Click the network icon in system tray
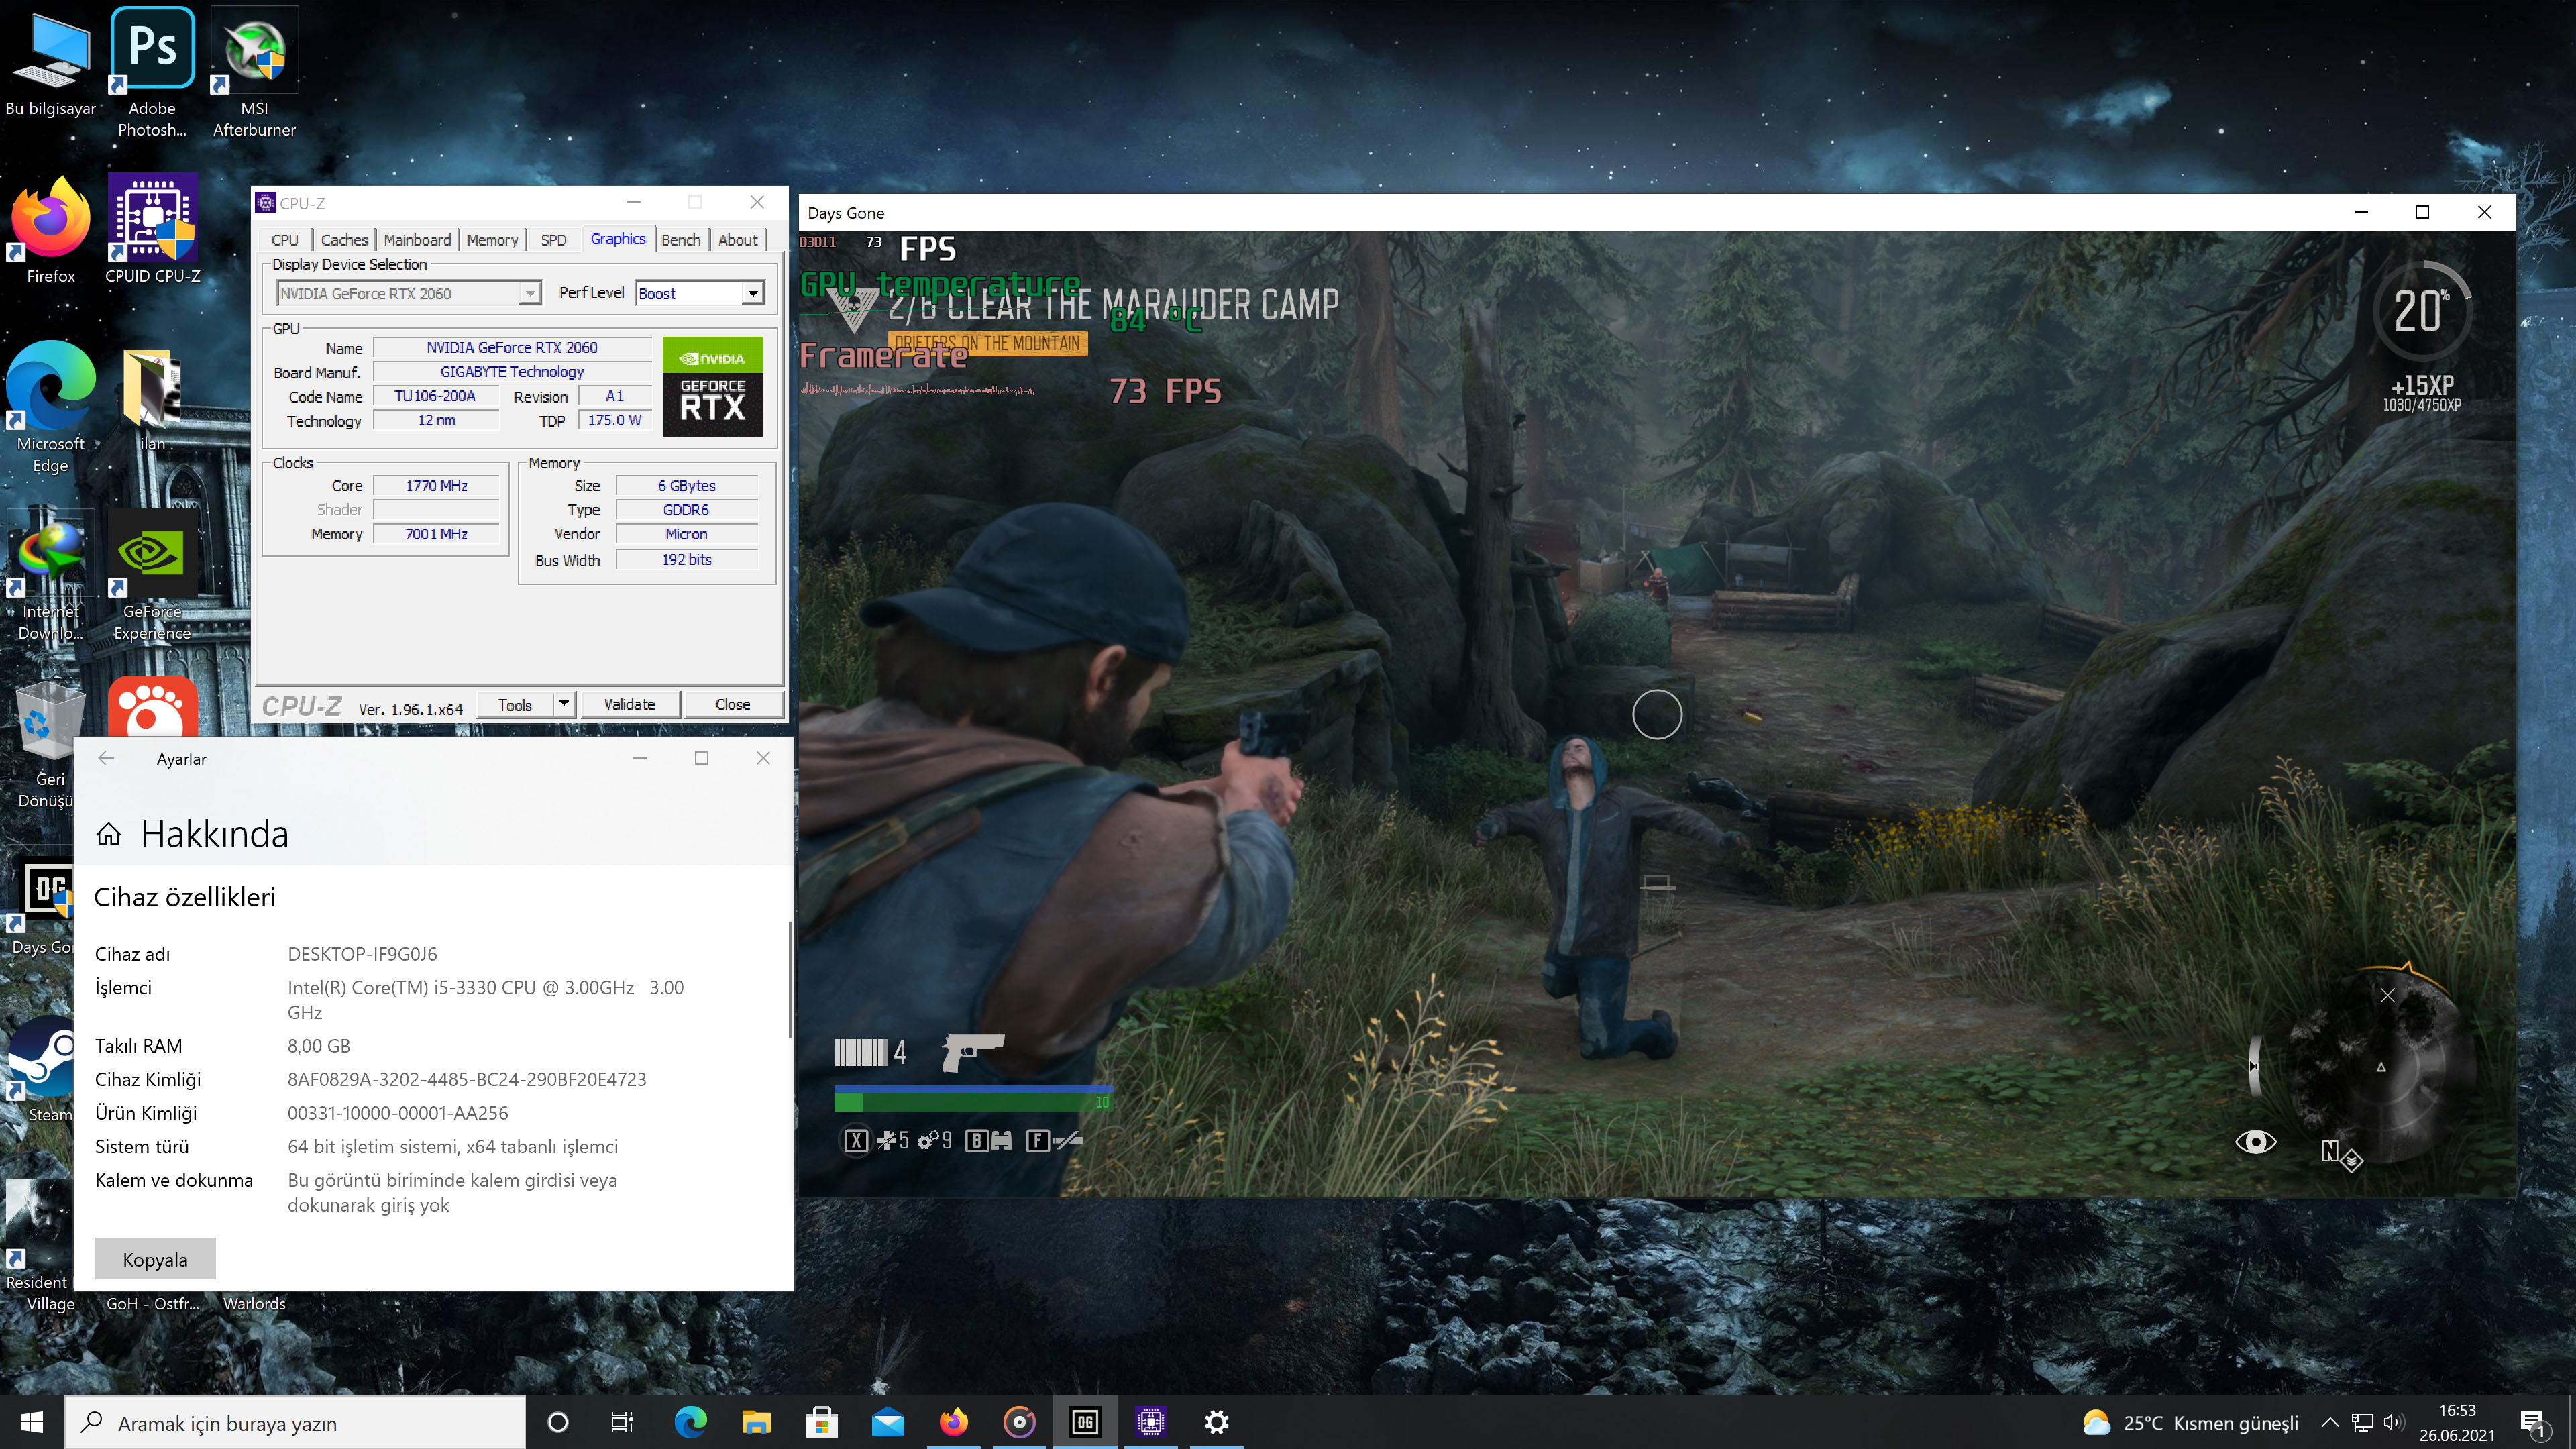This screenshot has width=2576, height=1449. coord(2362,1422)
